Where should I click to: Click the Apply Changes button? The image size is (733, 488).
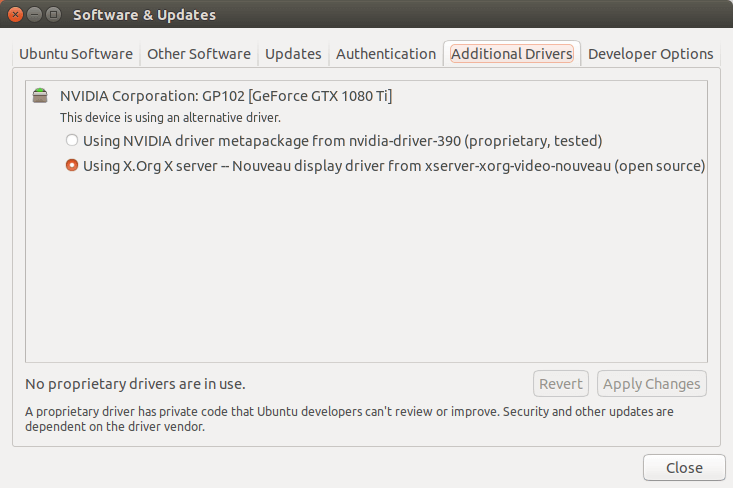click(x=651, y=384)
